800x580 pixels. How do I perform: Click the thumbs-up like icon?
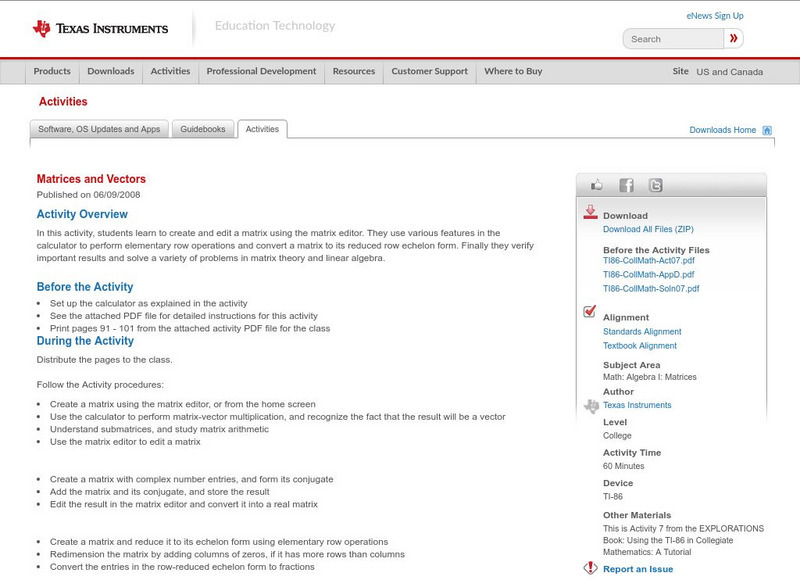(x=596, y=185)
